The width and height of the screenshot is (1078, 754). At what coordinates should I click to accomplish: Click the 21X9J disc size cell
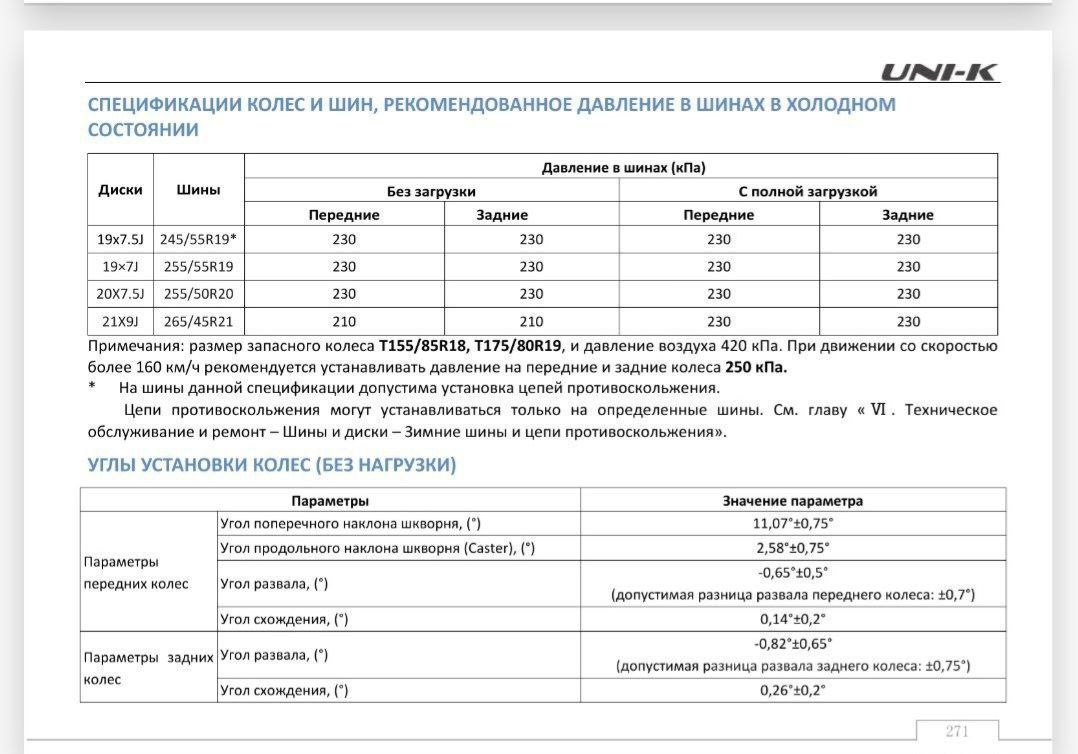point(120,321)
